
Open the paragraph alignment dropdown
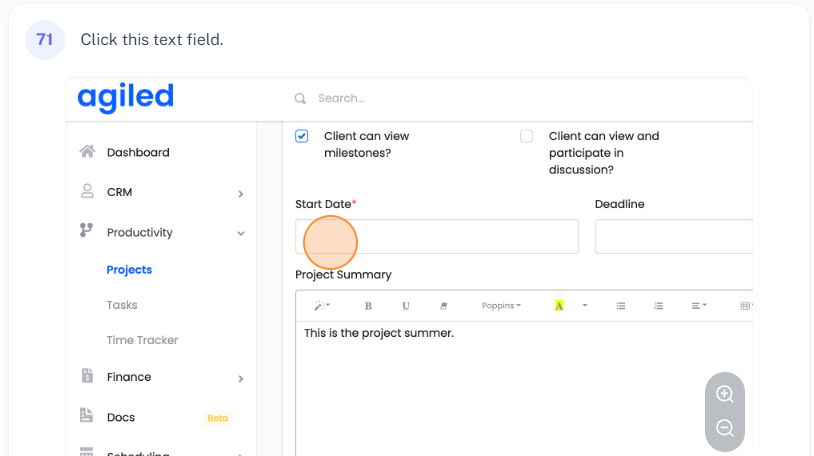(x=699, y=306)
